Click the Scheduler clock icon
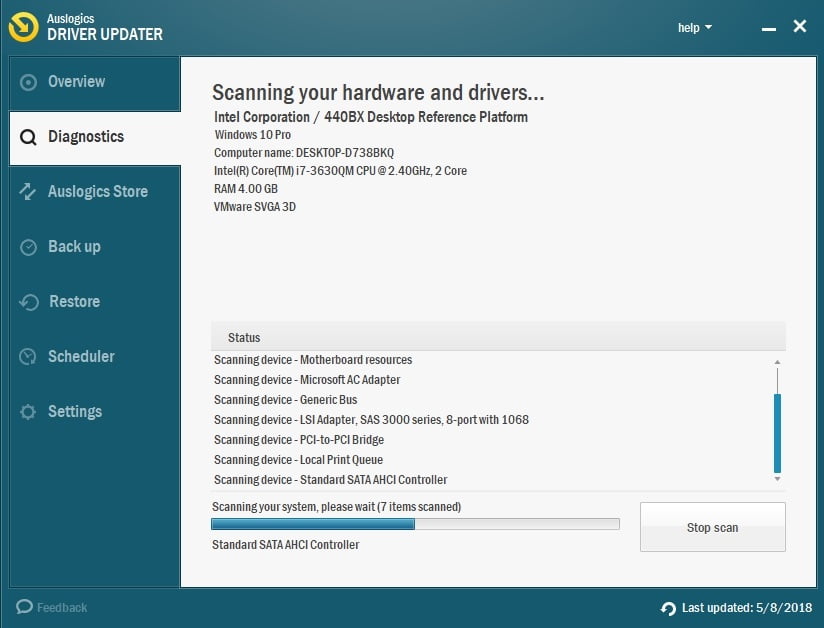 tap(28, 357)
